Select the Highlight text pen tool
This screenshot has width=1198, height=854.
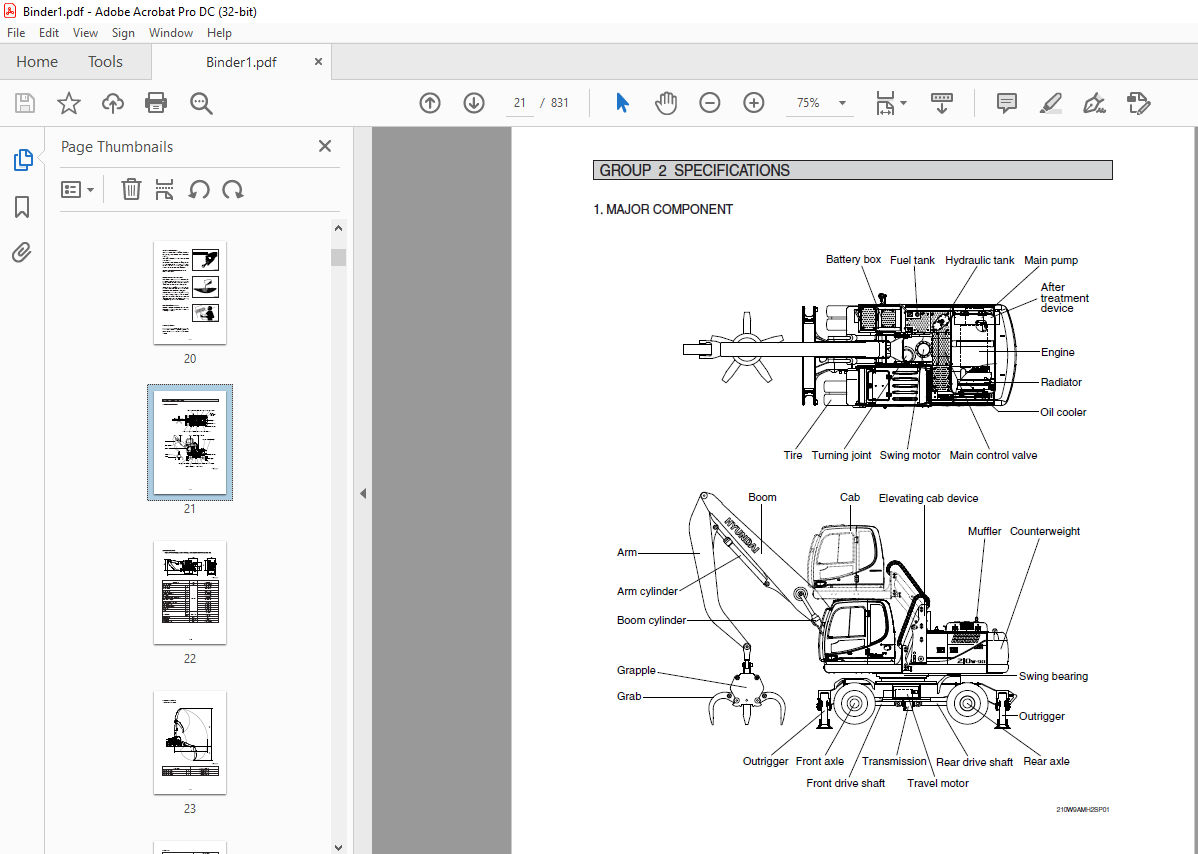coord(1051,103)
